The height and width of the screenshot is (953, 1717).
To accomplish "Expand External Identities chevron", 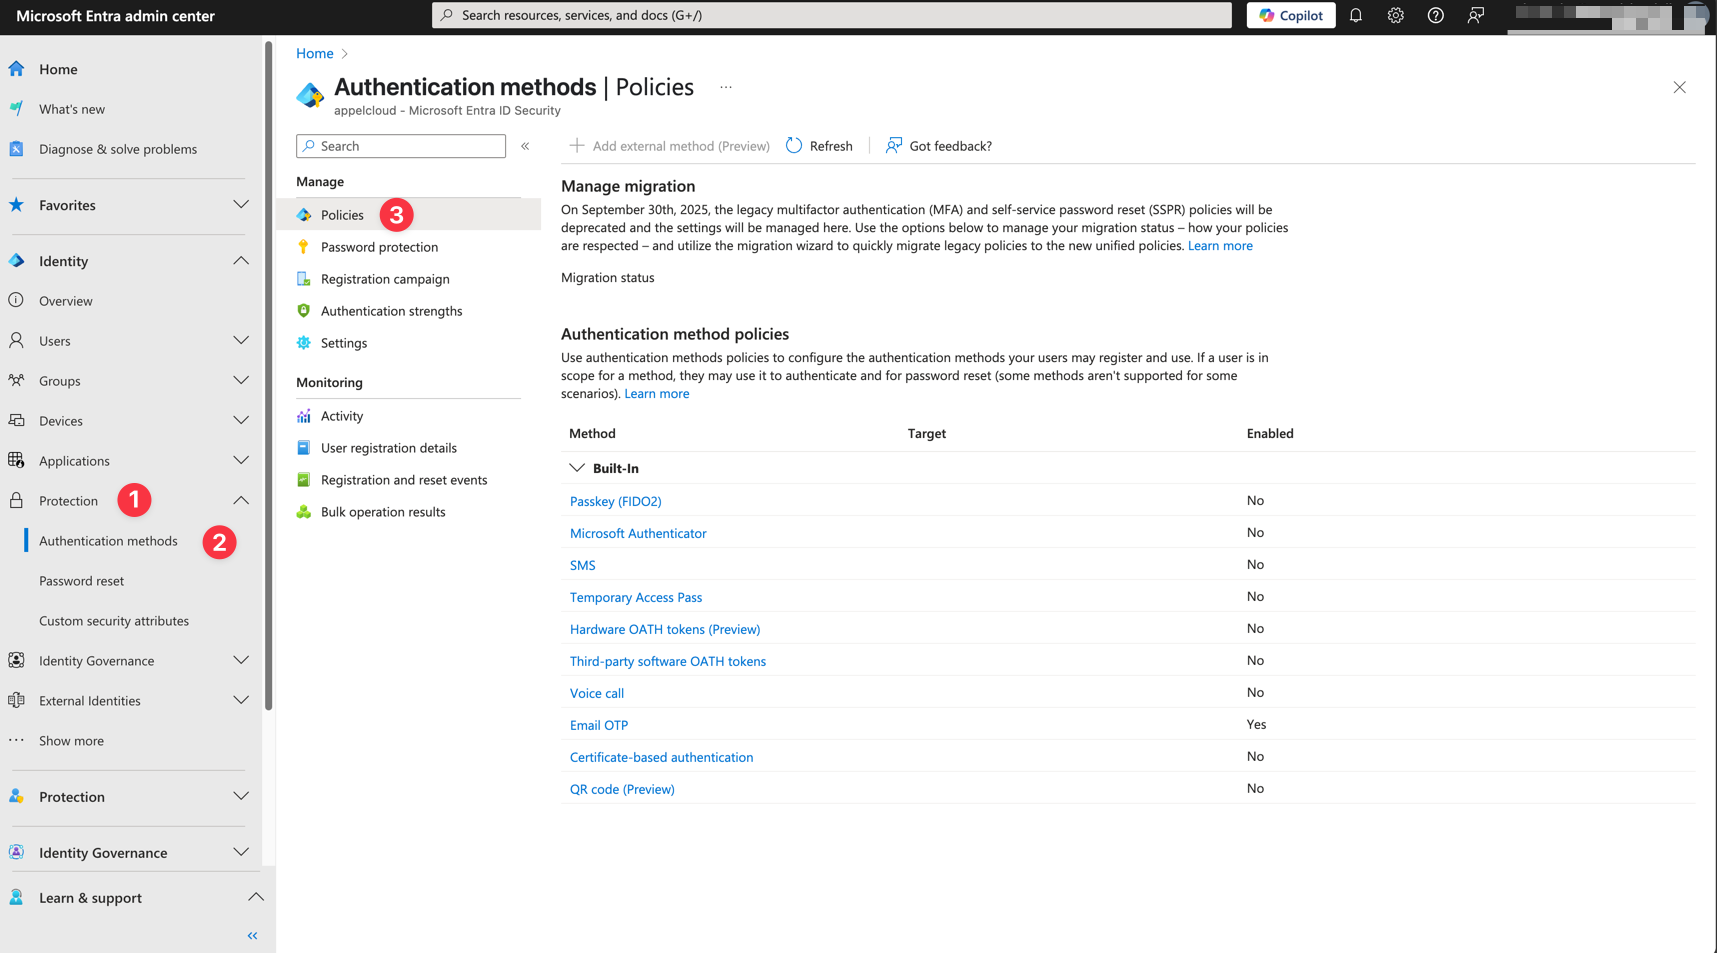I will coord(241,701).
